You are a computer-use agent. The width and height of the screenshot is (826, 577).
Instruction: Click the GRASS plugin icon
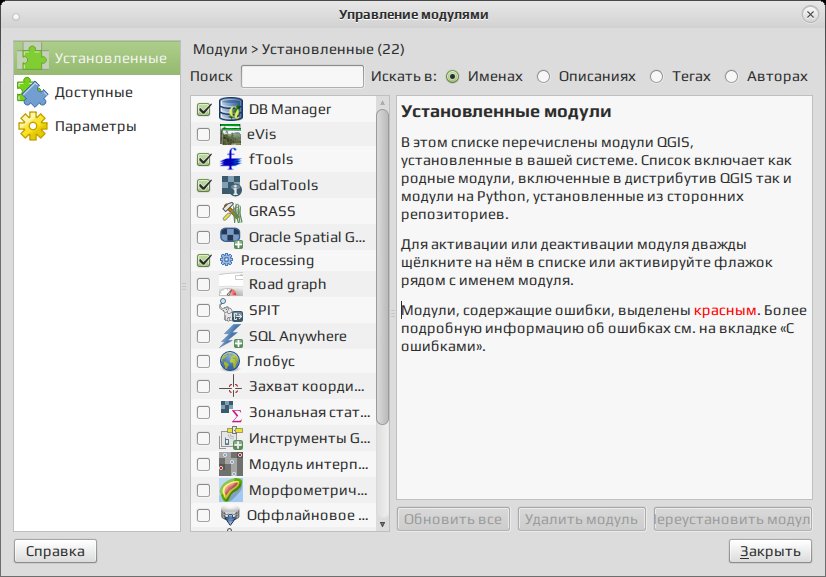[231, 211]
